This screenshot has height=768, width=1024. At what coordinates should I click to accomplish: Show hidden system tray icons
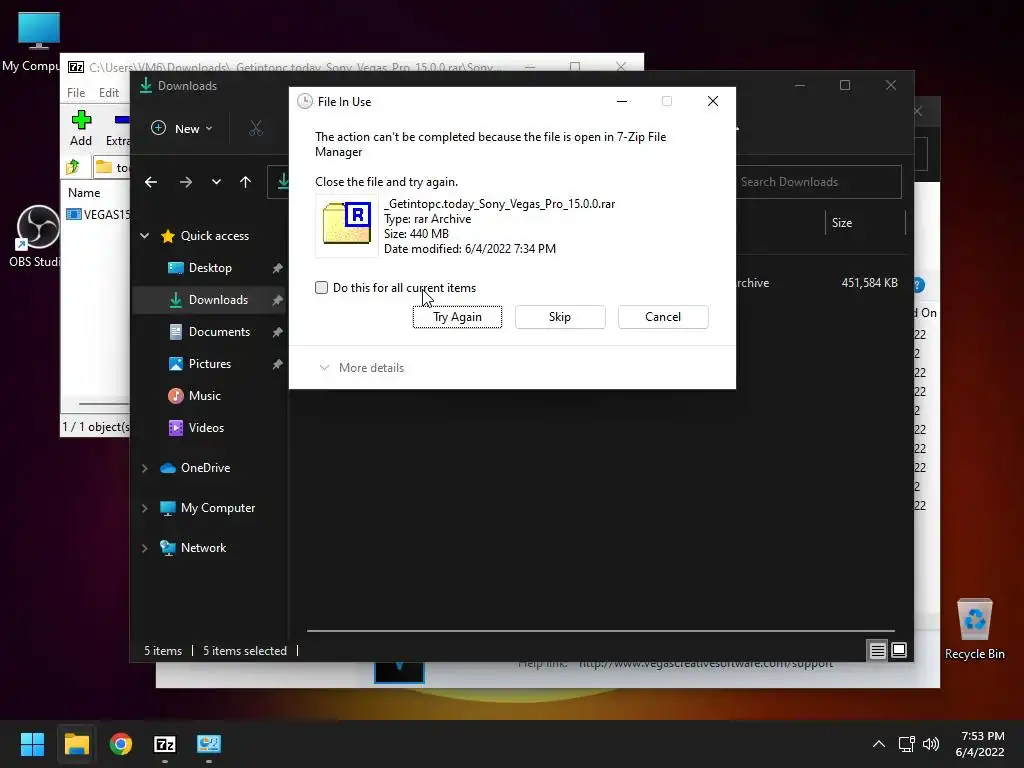(x=879, y=744)
